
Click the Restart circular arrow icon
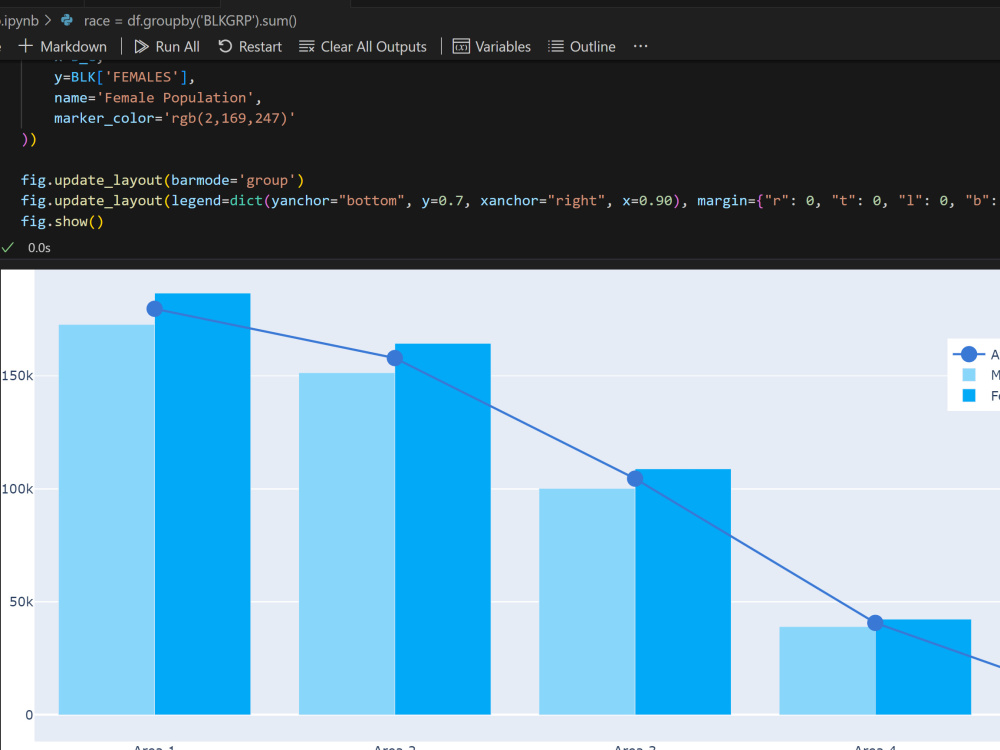[x=225, y=46]
